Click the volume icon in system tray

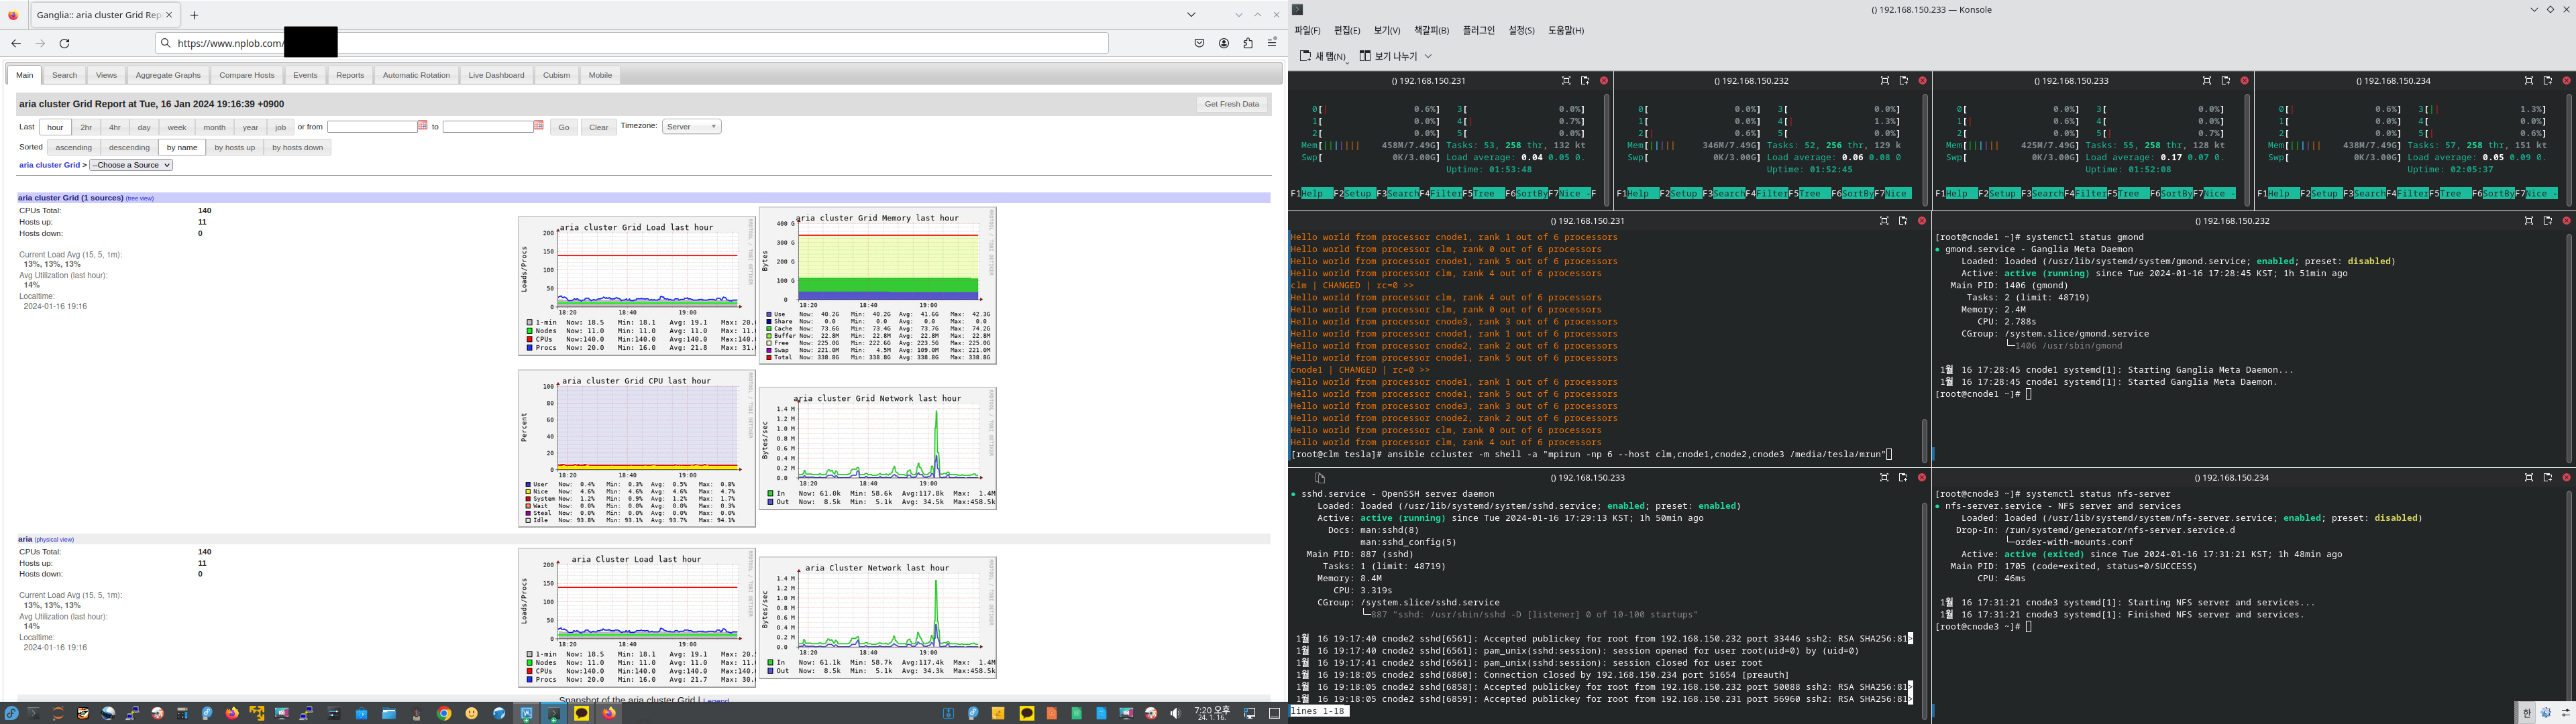(1176, 713)
